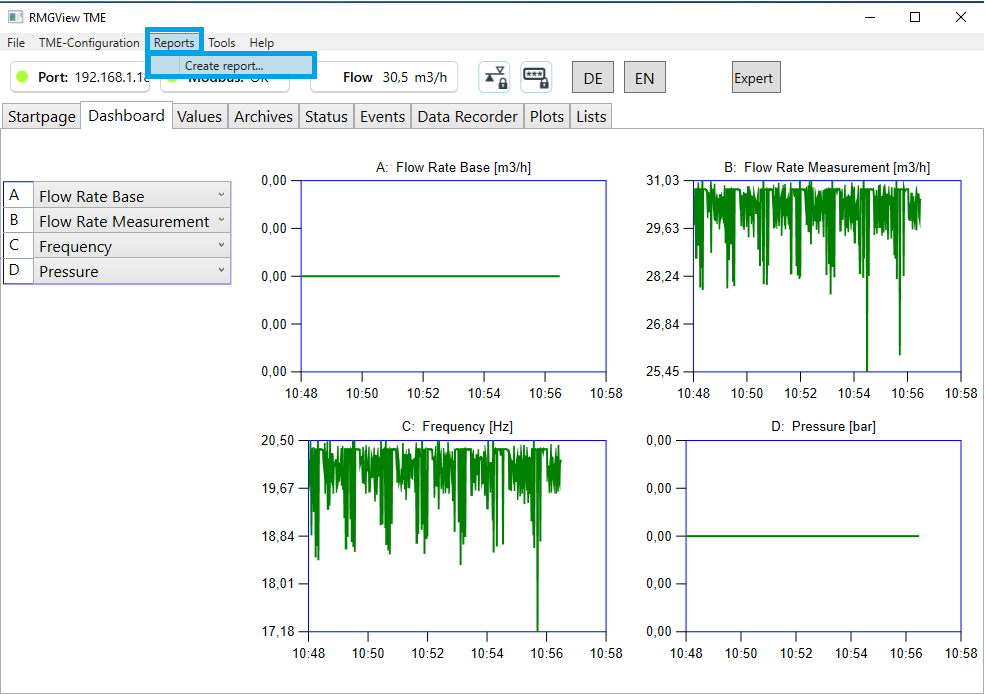Click the 25,45 axis value on chart B
Viewport: 986px width, 694px height.
pyautogui.click(x=663, y=372)
